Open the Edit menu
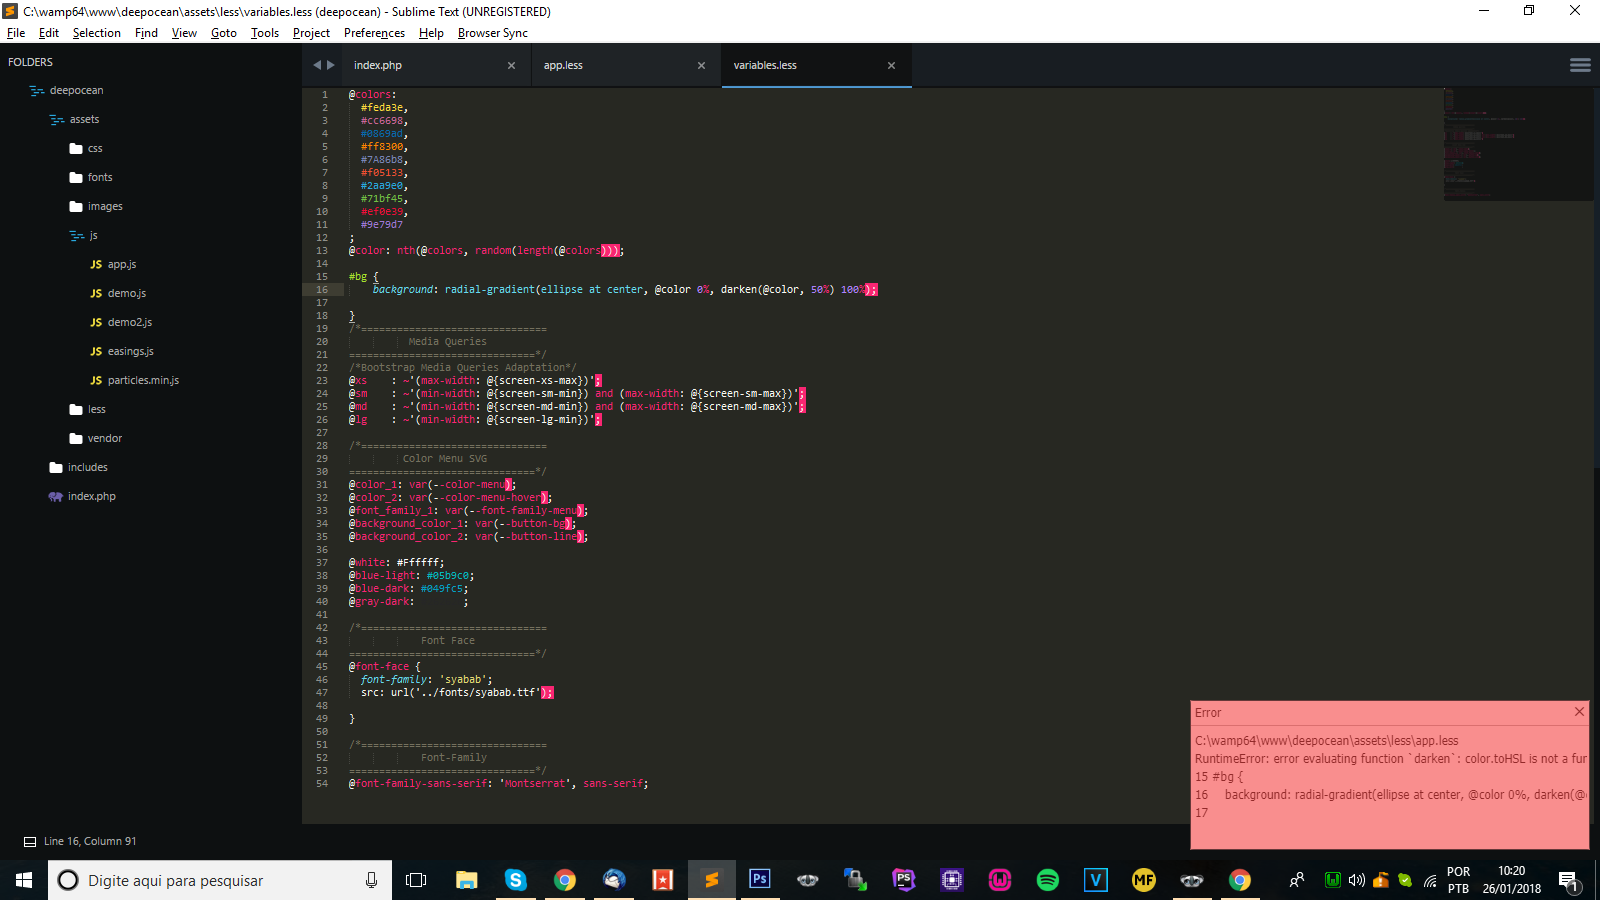1600x900 pixels. [x=49, y=33]
